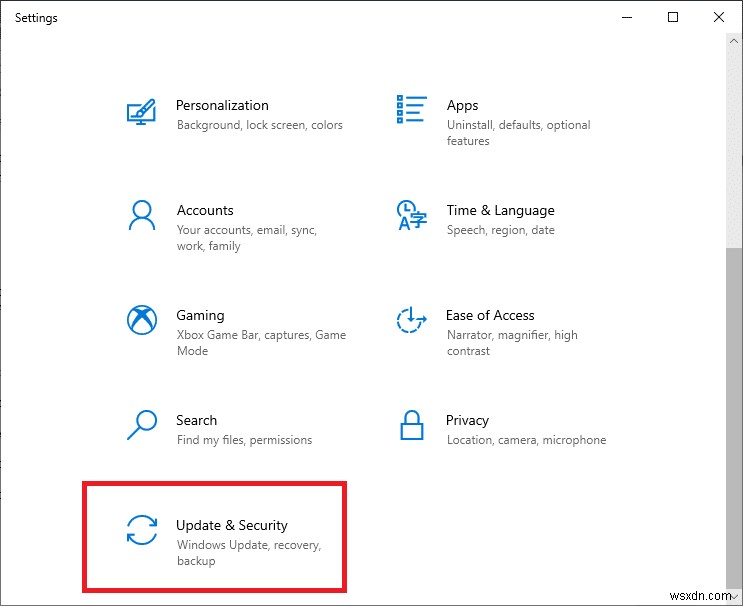Open the Search heading

pos(196,420)
